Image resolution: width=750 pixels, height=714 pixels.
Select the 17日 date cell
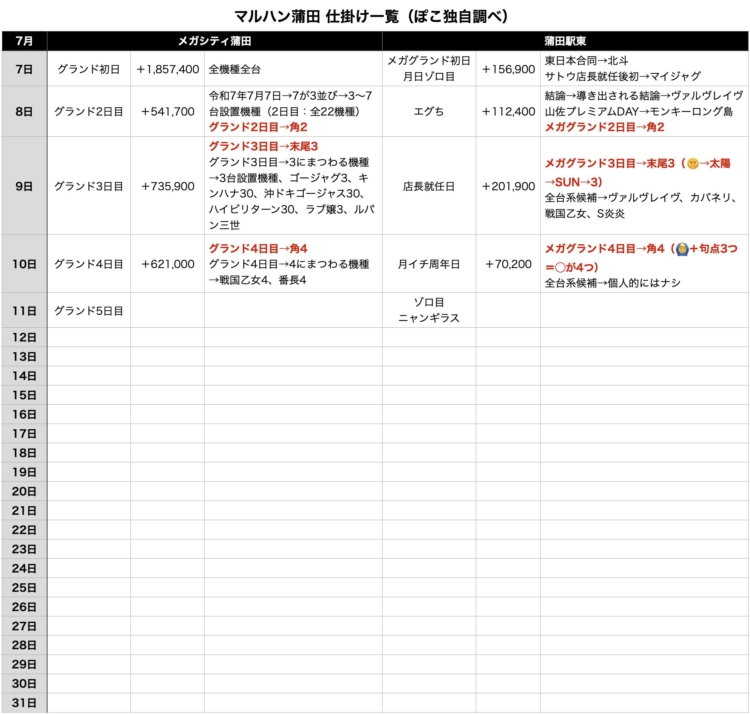[x=24, y=433]
